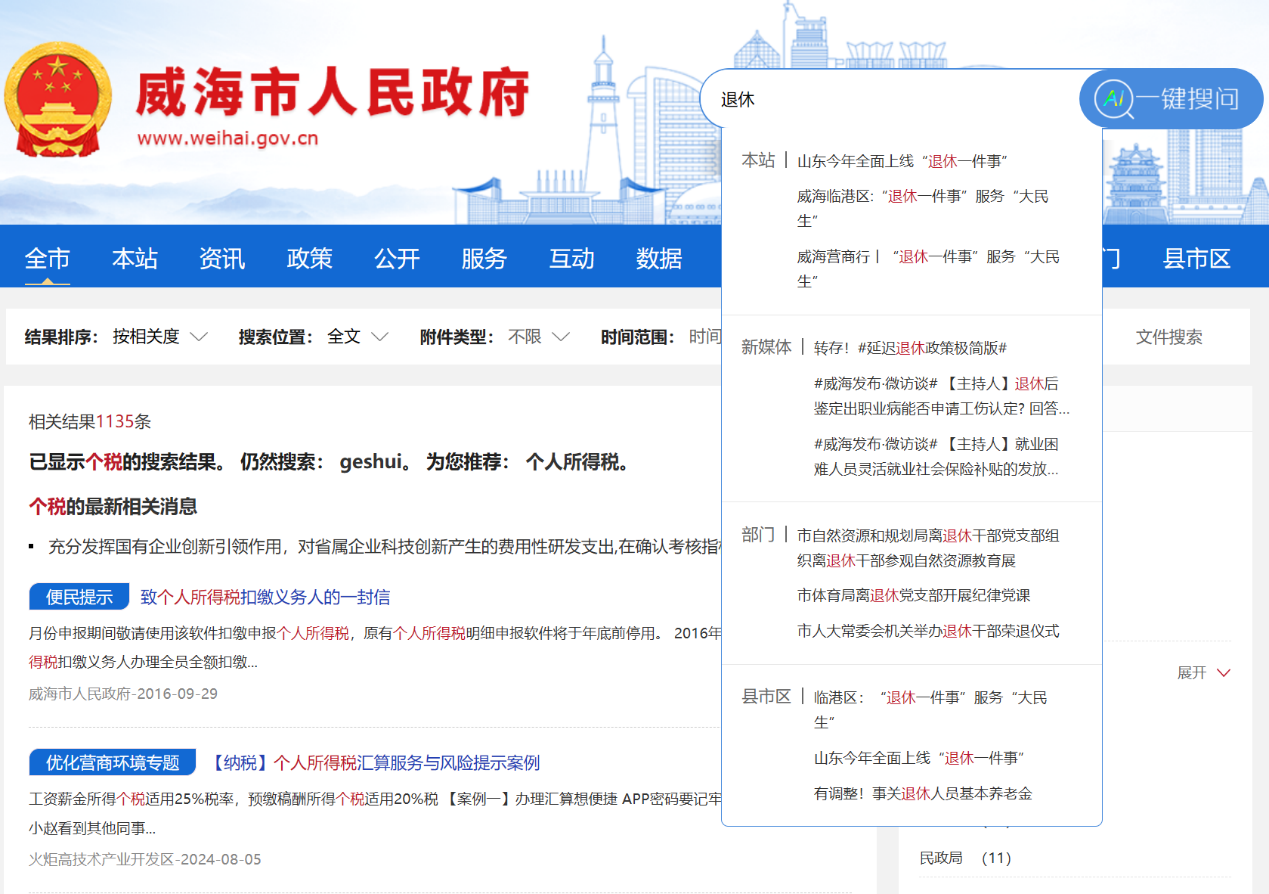Search instead for geshui
The height and width of the screenshot is (894, 1269).
(369, 463)
